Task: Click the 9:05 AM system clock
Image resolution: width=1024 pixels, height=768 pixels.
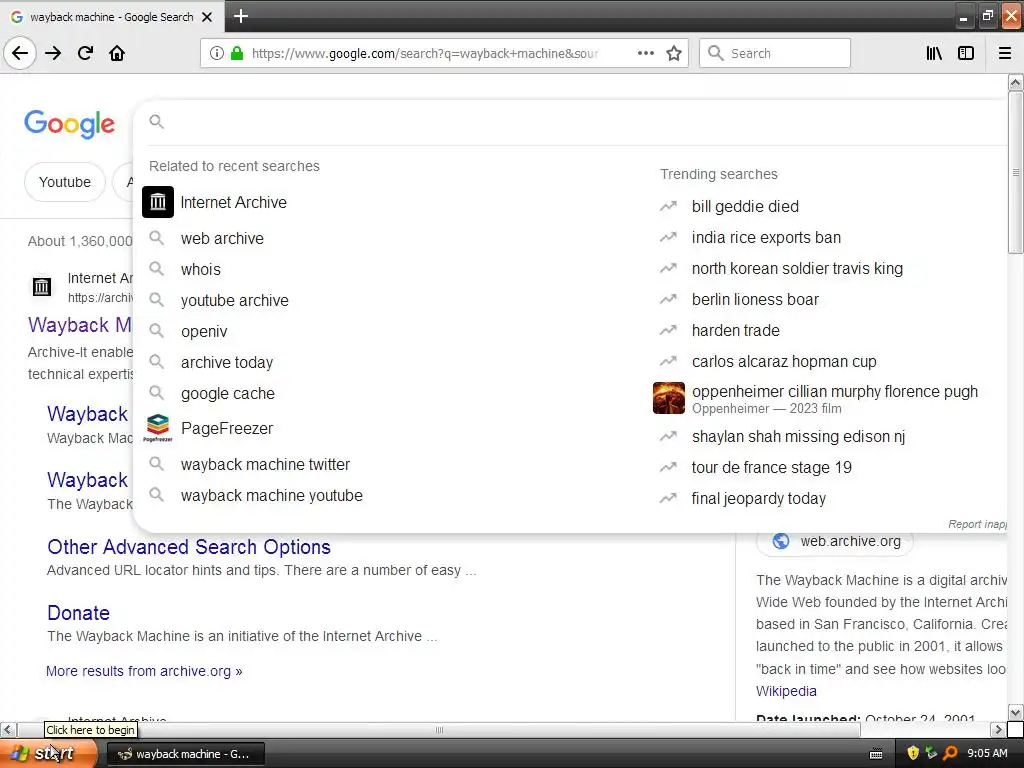Action: [x=987, y=754]
